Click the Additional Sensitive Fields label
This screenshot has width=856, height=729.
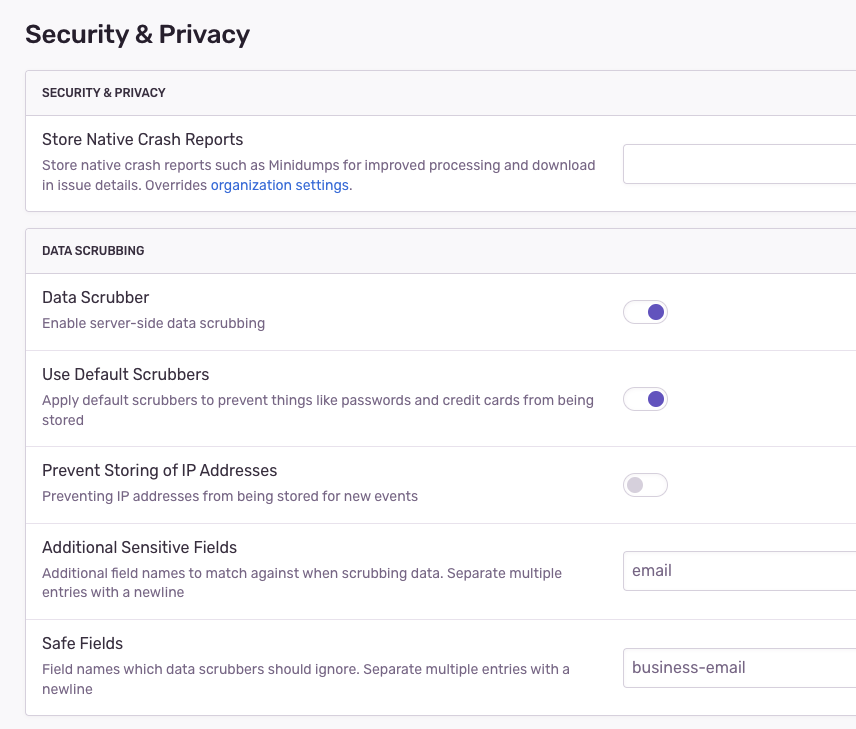pos(140,547)
